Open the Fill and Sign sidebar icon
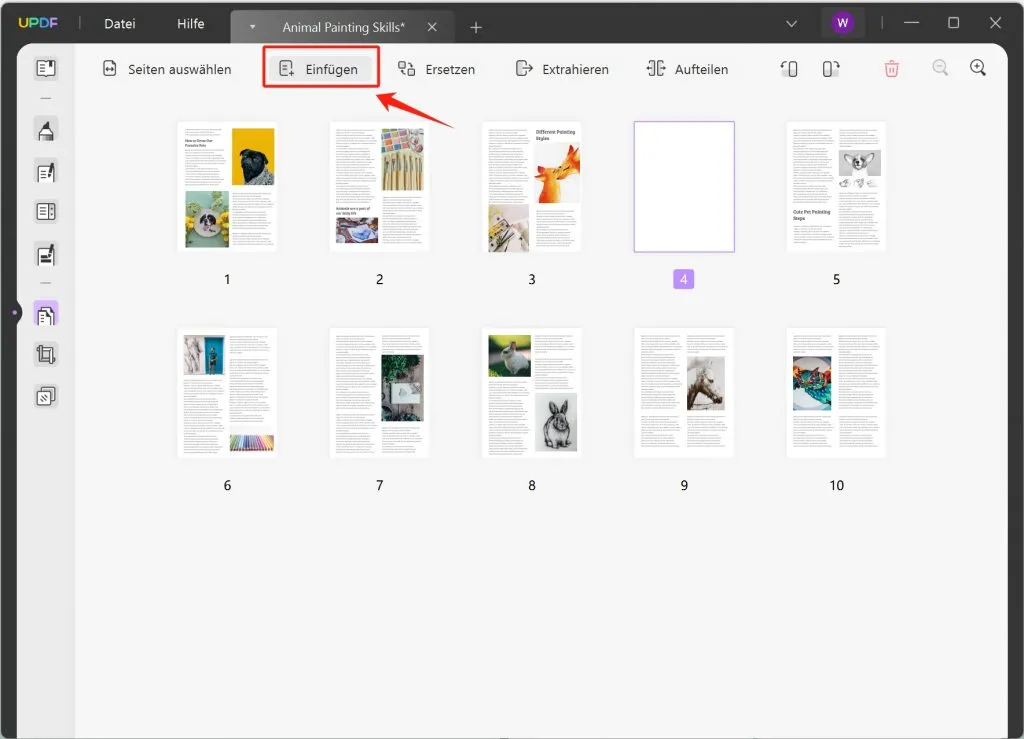Viewport: 1024px width, 739px height. 46,255
